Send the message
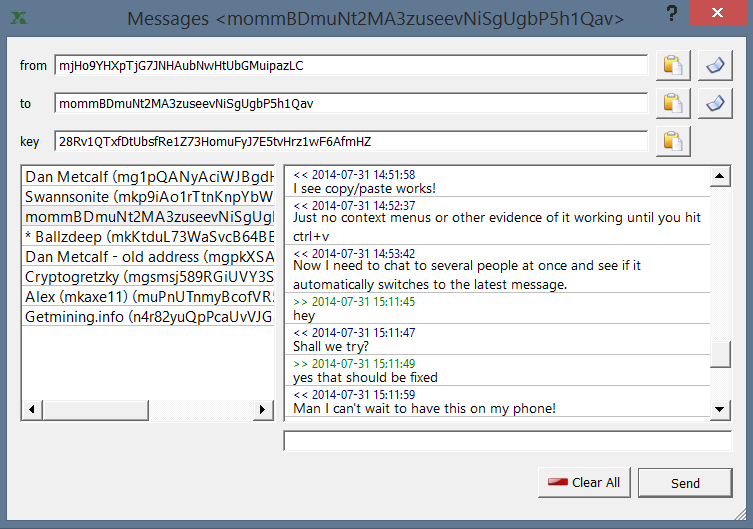Image resolution: width=753 pixels, height=529 pixels. (x=685, y=483)
